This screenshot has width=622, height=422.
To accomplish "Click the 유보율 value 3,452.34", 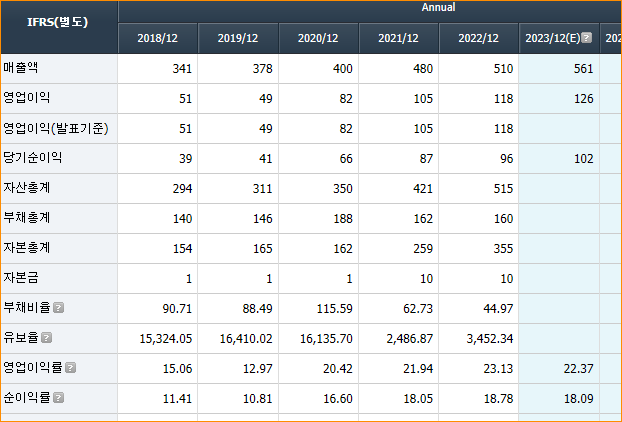I will [x=490, y=339].
